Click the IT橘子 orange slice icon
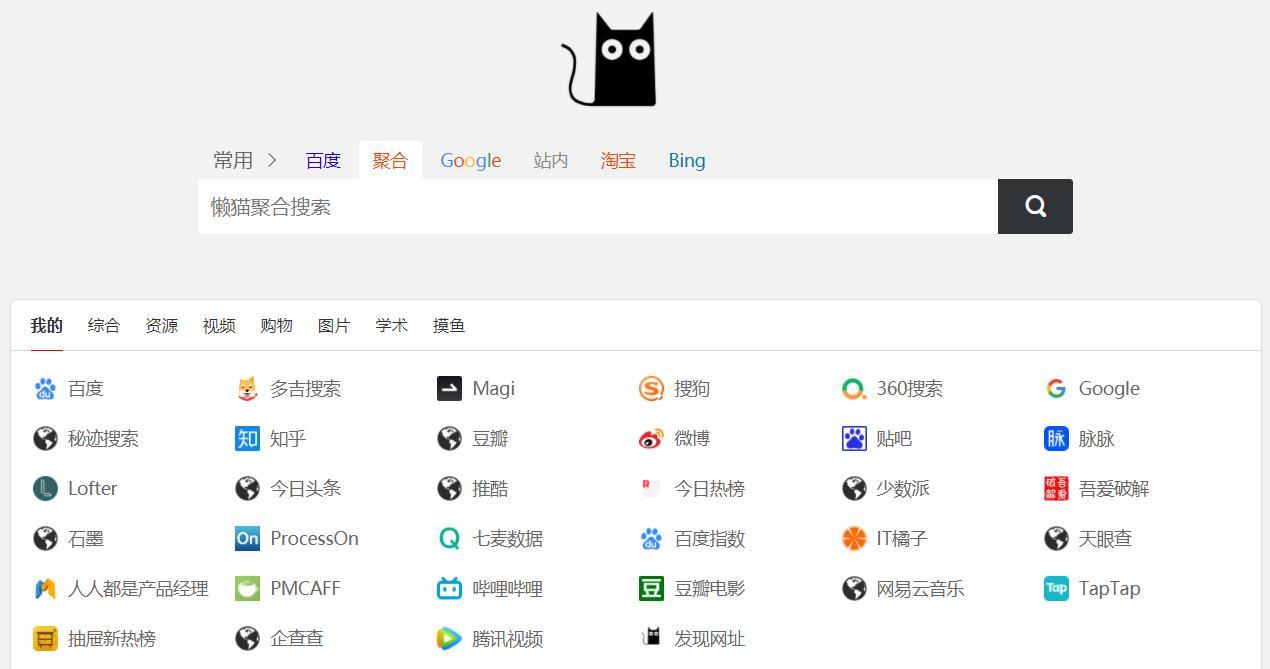This screenshot has height=669, width=1270. click(x=854, y=538)
